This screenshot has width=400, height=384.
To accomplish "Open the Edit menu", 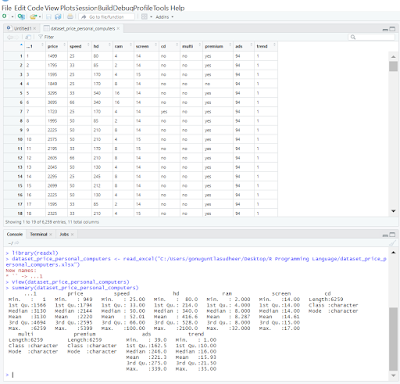I will click(x=20, y=8).
